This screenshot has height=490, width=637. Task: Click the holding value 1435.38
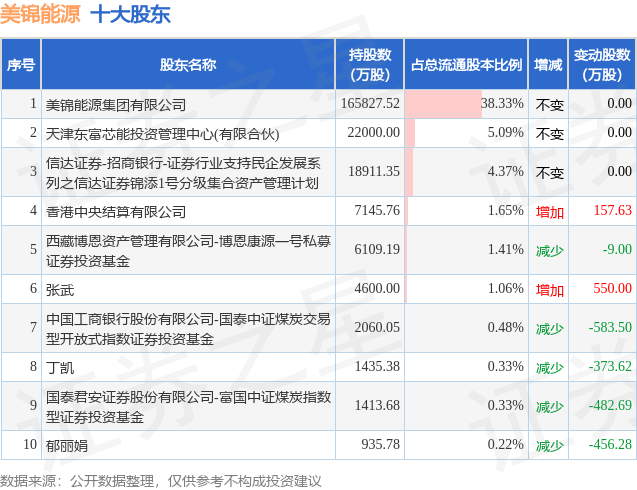coord(377,366)
